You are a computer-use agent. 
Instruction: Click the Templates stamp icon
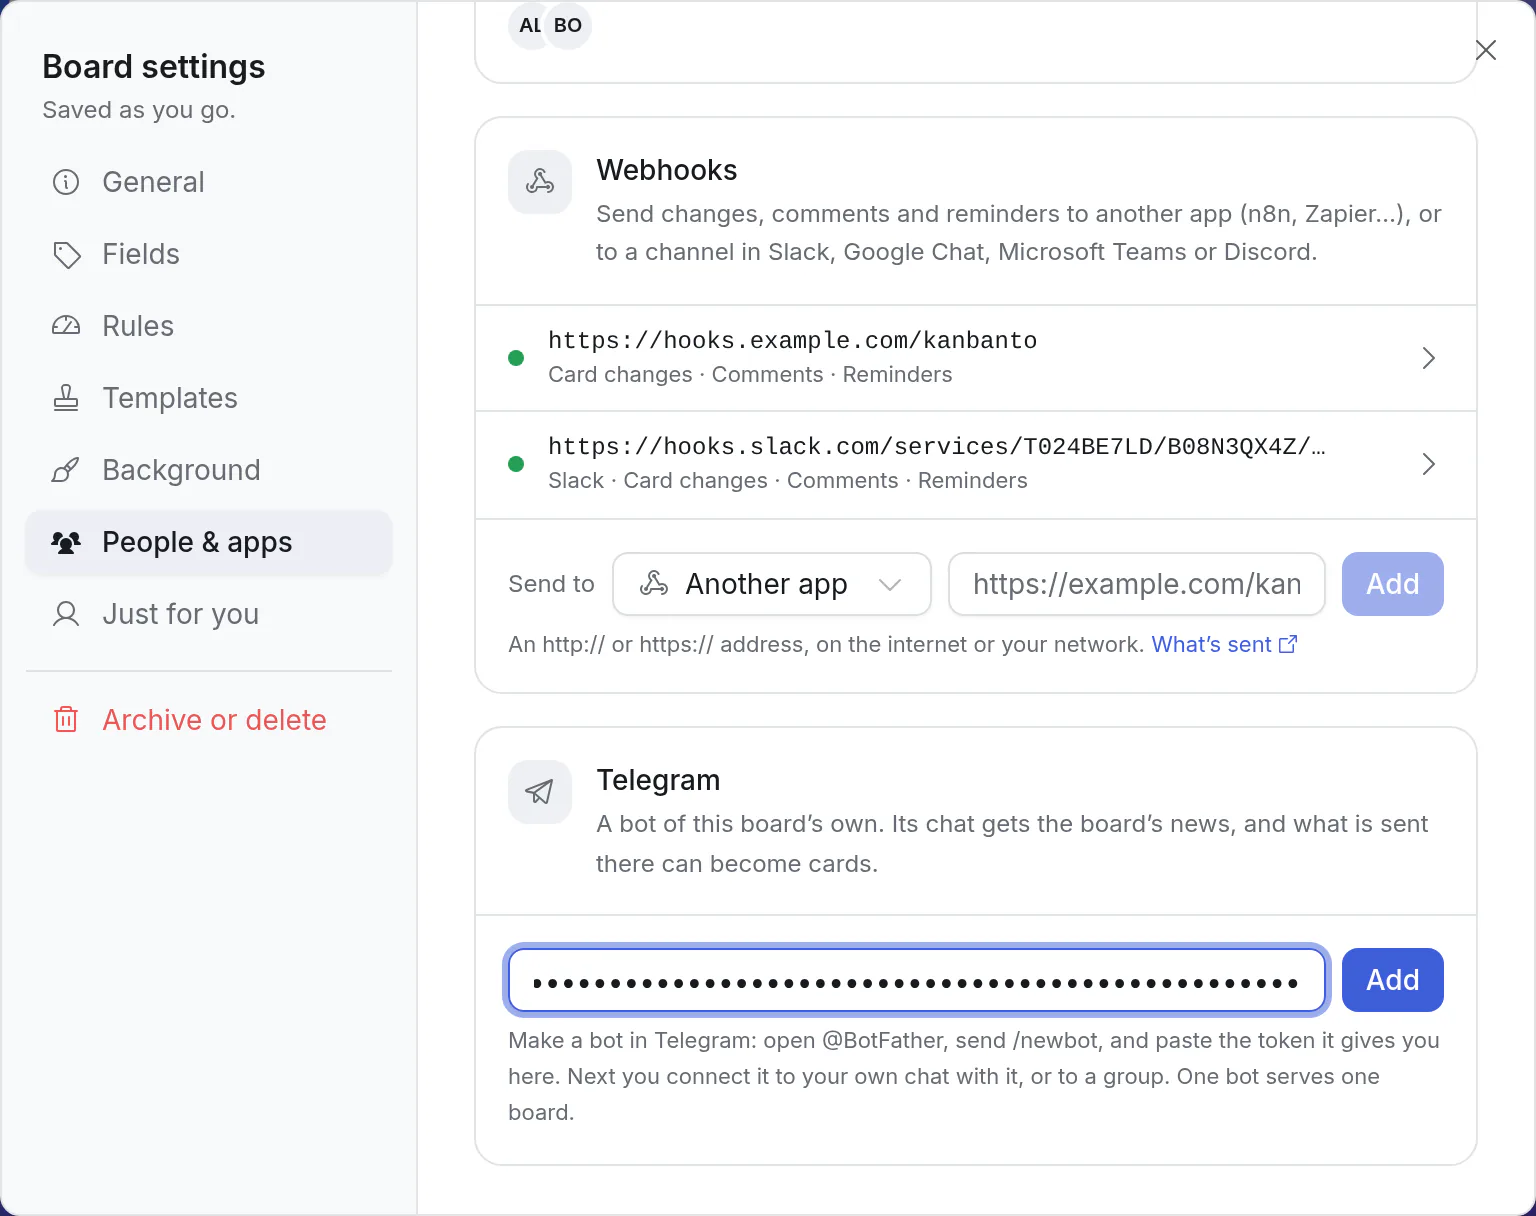tap(66, 398)
